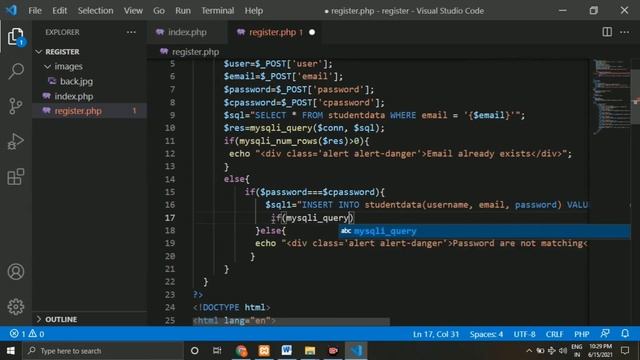Click the VS Code logo icon
The height and width of the screenshot is (360, 640).
[x=11, y=10]
